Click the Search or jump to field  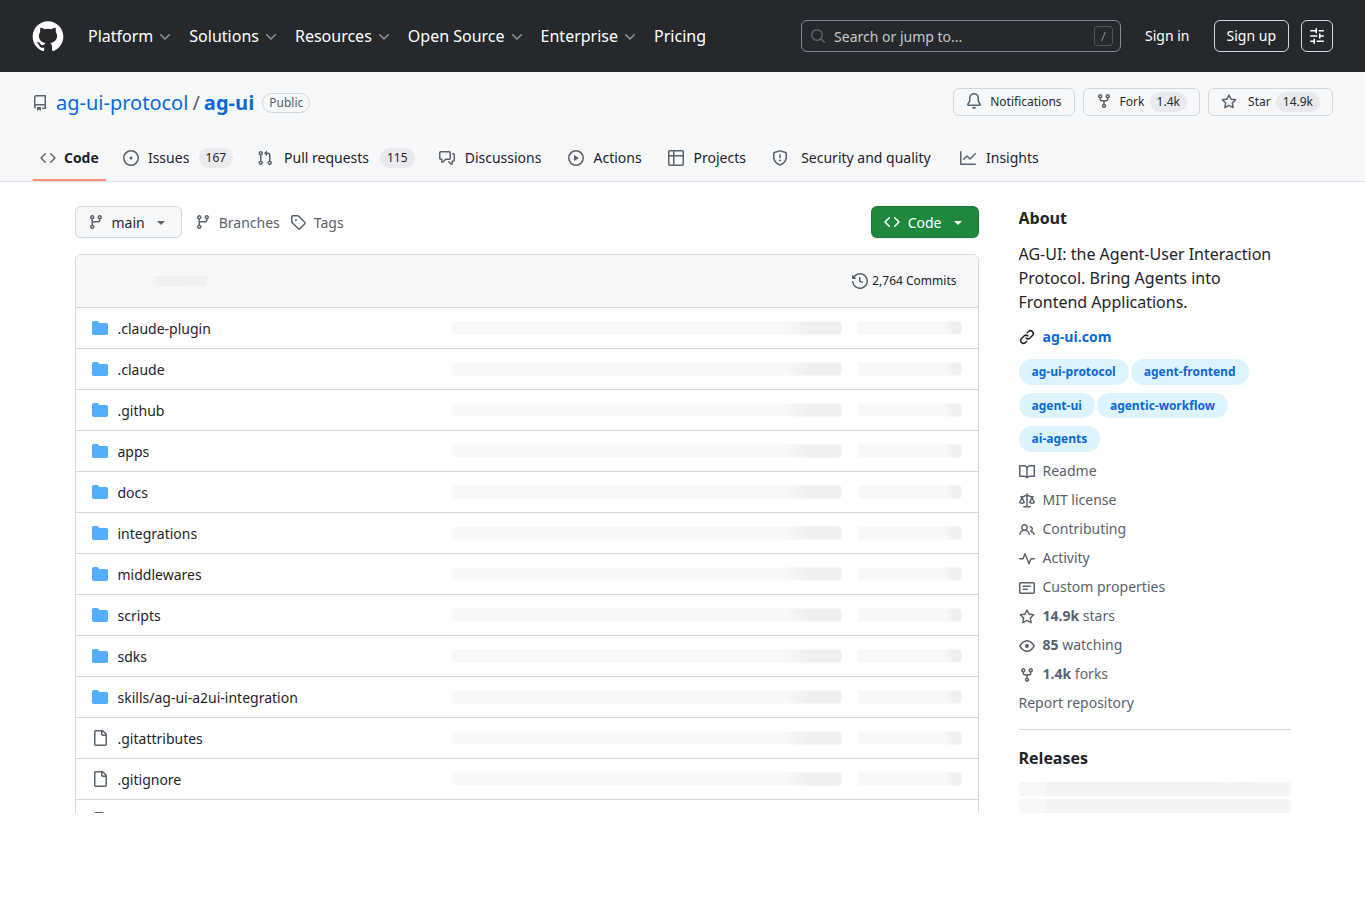[x=961, y=36]
